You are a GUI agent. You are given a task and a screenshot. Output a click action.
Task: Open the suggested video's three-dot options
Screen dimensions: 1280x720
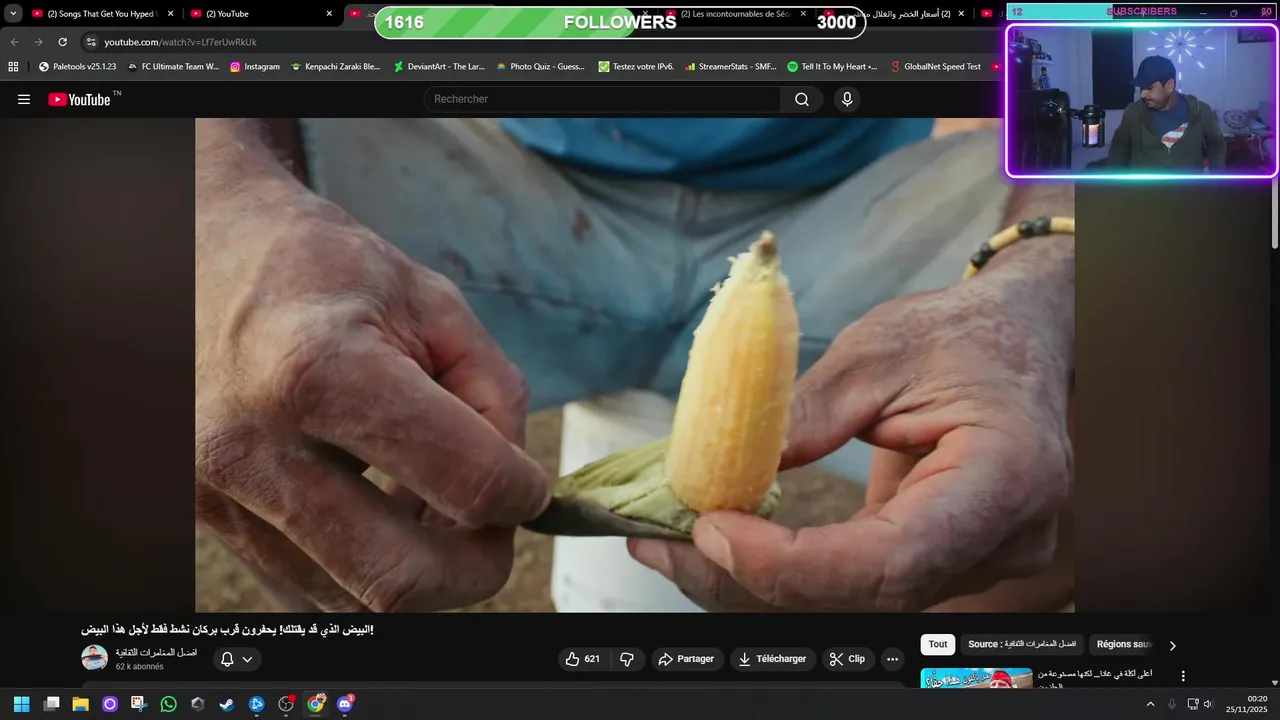click(x=1183, y=677)
